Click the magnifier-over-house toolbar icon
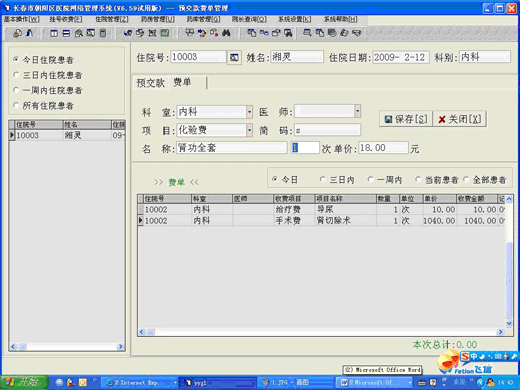Screen dimensions: 520x390 tap(79, 33)
